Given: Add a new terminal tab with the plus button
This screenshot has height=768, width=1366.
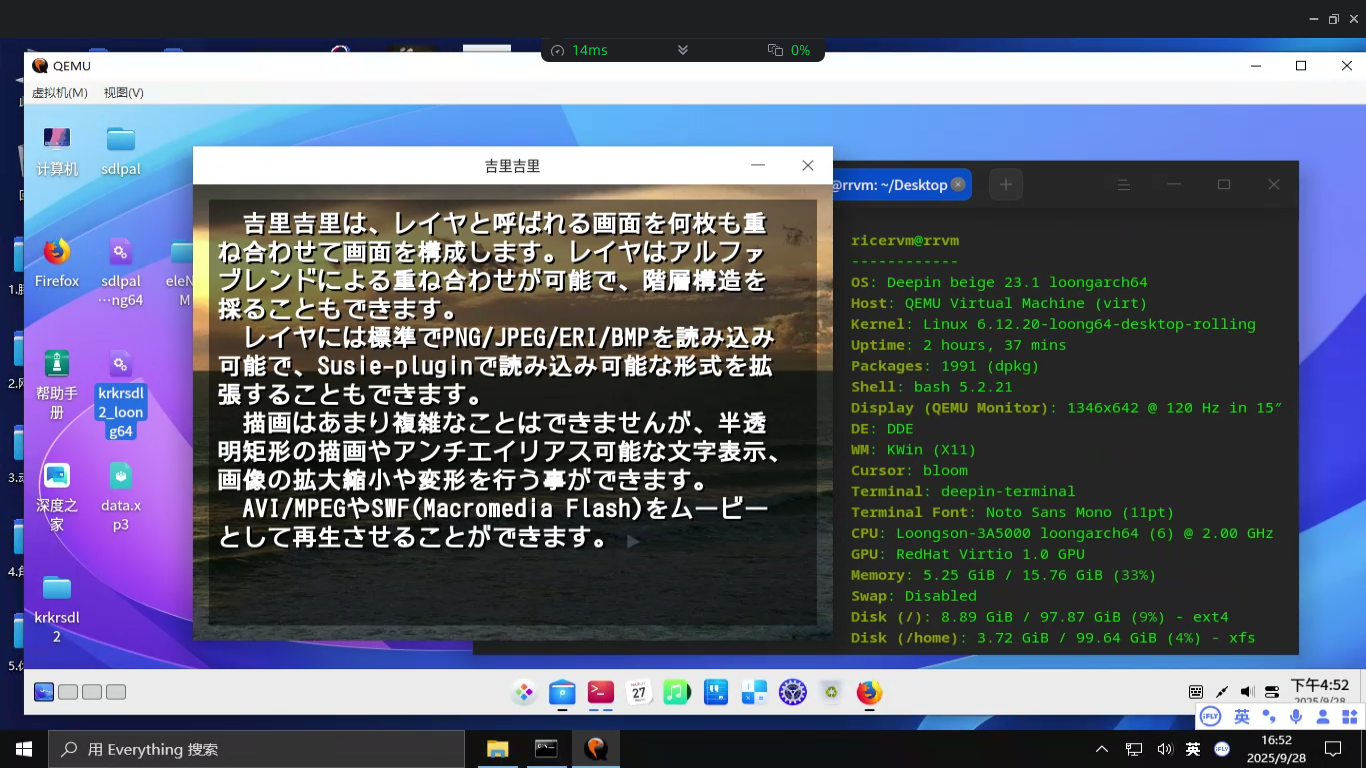Looking at the screenshot, I should [x=1006, y=185].
